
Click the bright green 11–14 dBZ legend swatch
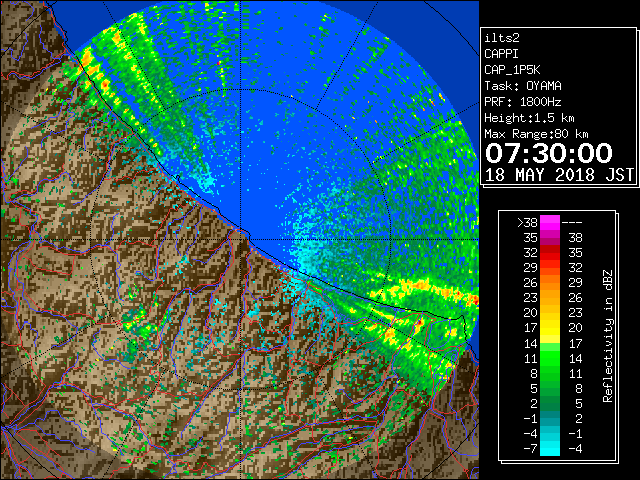click(550, 358)
